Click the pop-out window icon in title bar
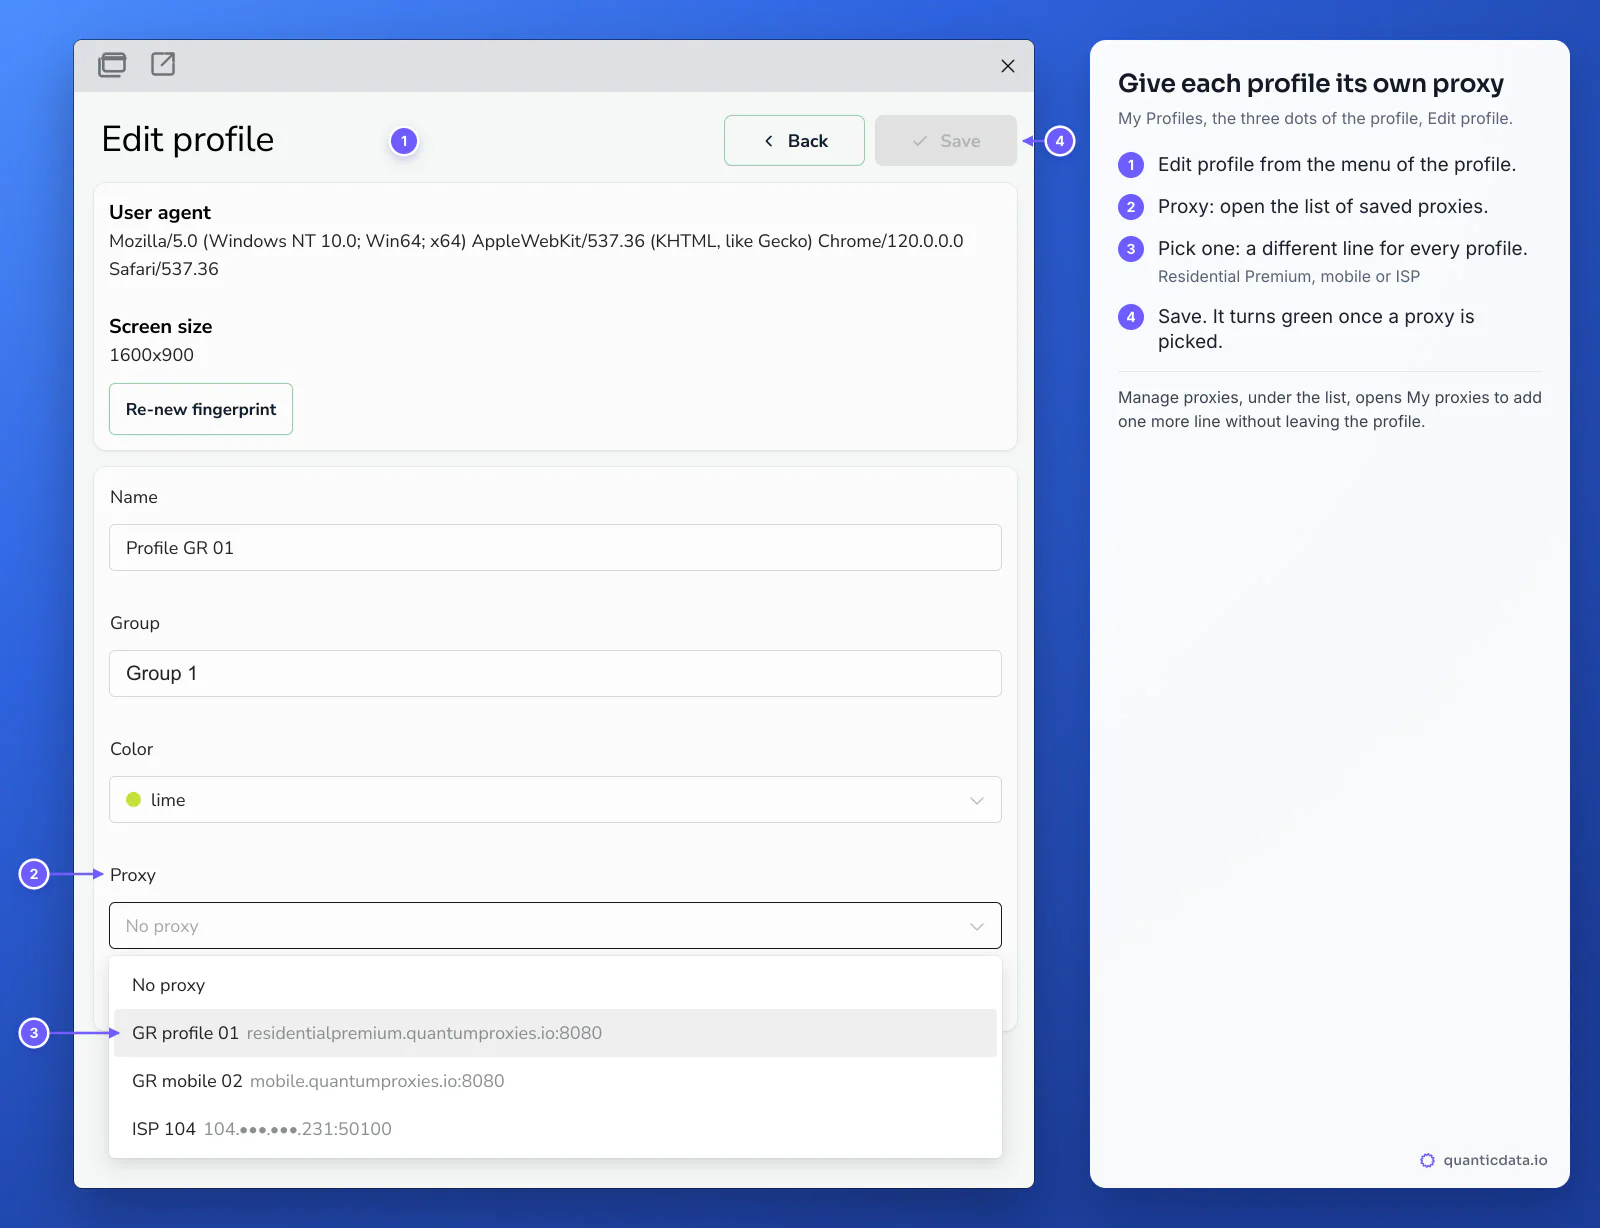Screen dimensions: 1600x1228 click(x=163, y=64)
